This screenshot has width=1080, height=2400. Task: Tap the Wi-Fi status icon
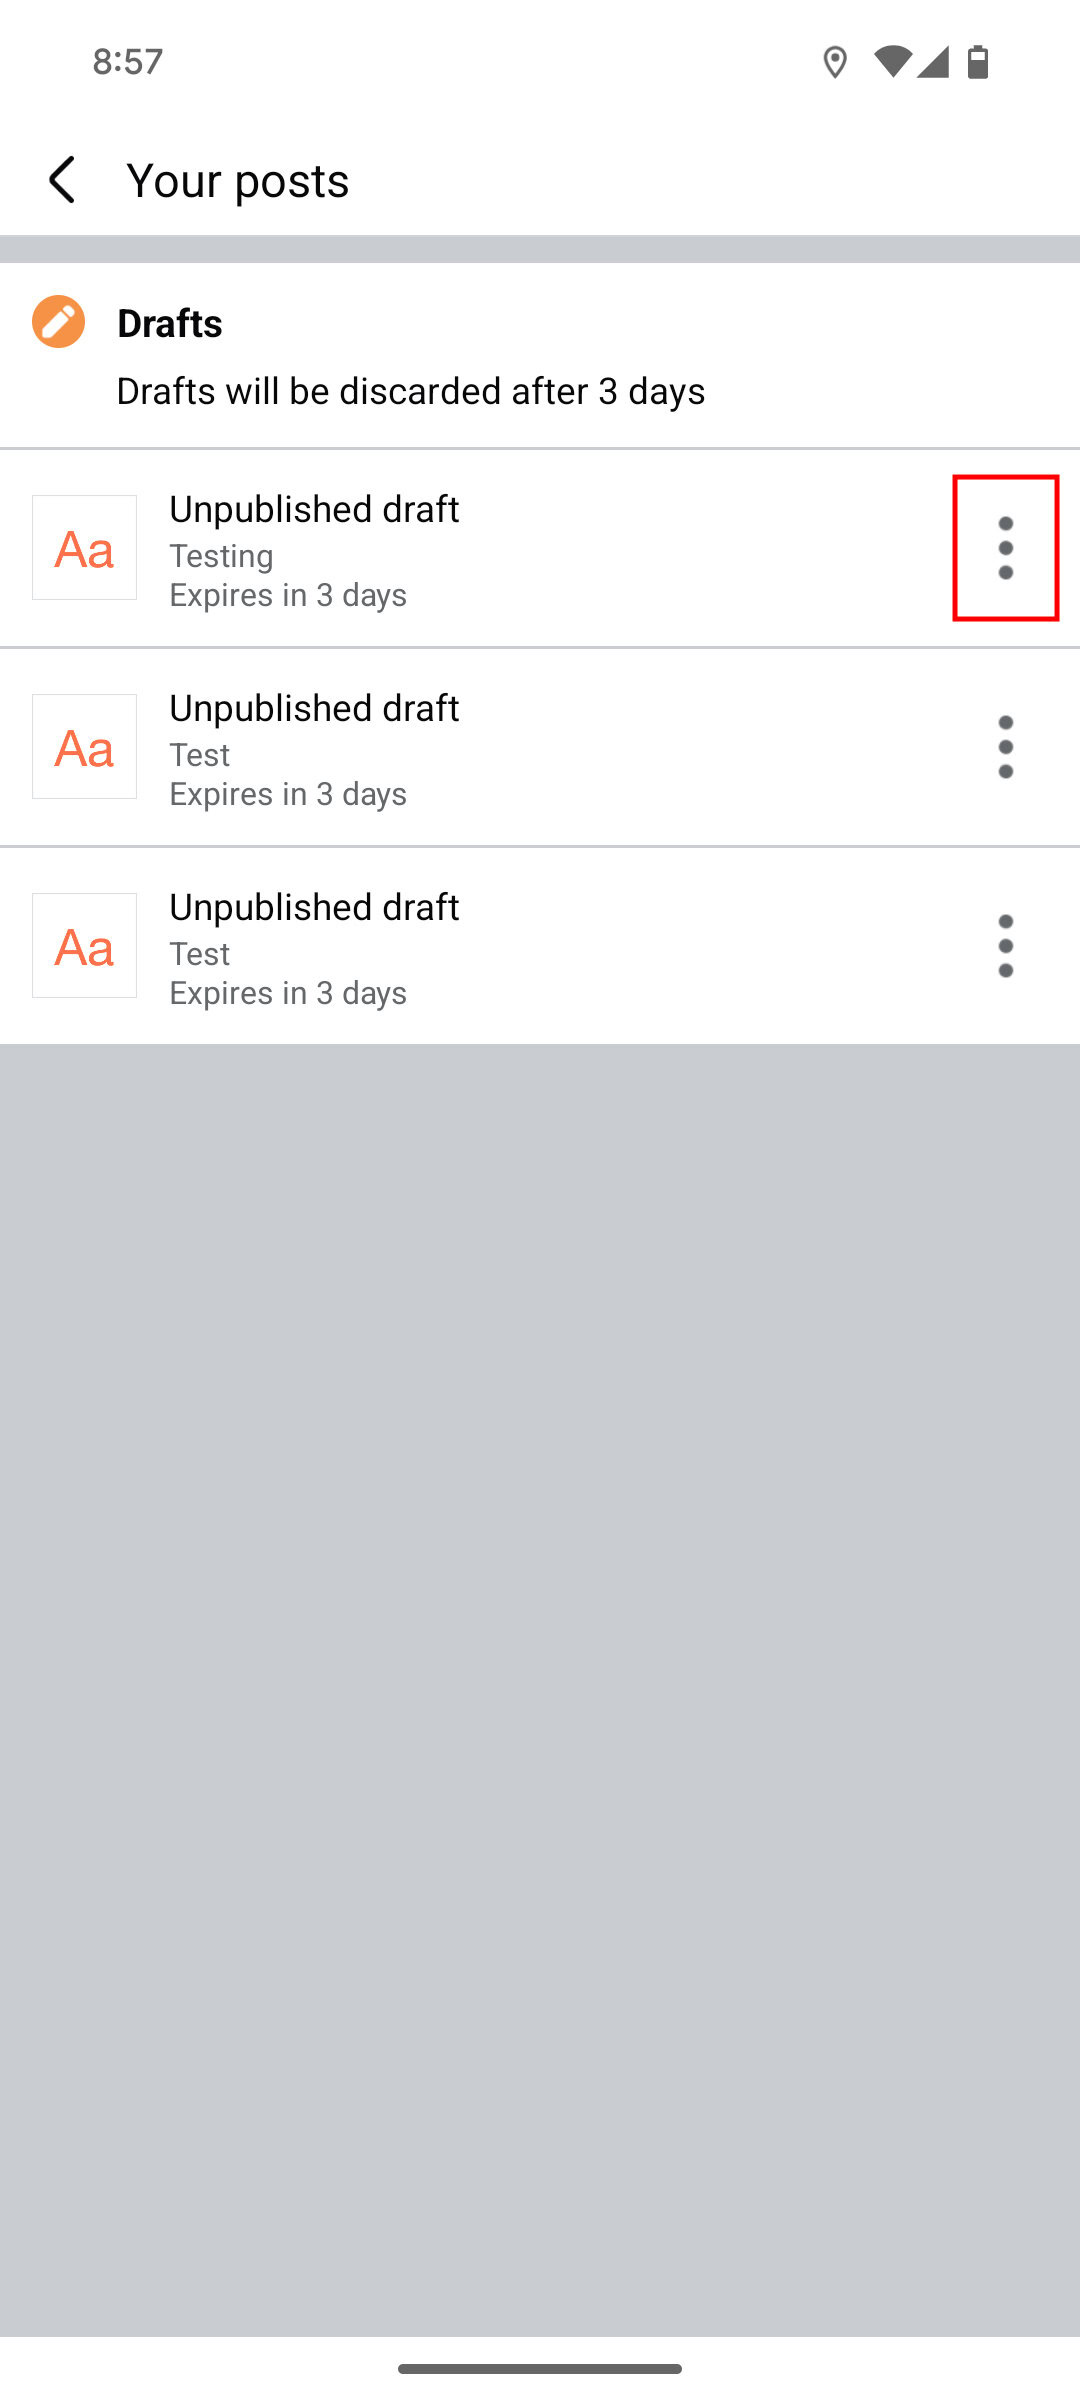[x=892, y=62]
